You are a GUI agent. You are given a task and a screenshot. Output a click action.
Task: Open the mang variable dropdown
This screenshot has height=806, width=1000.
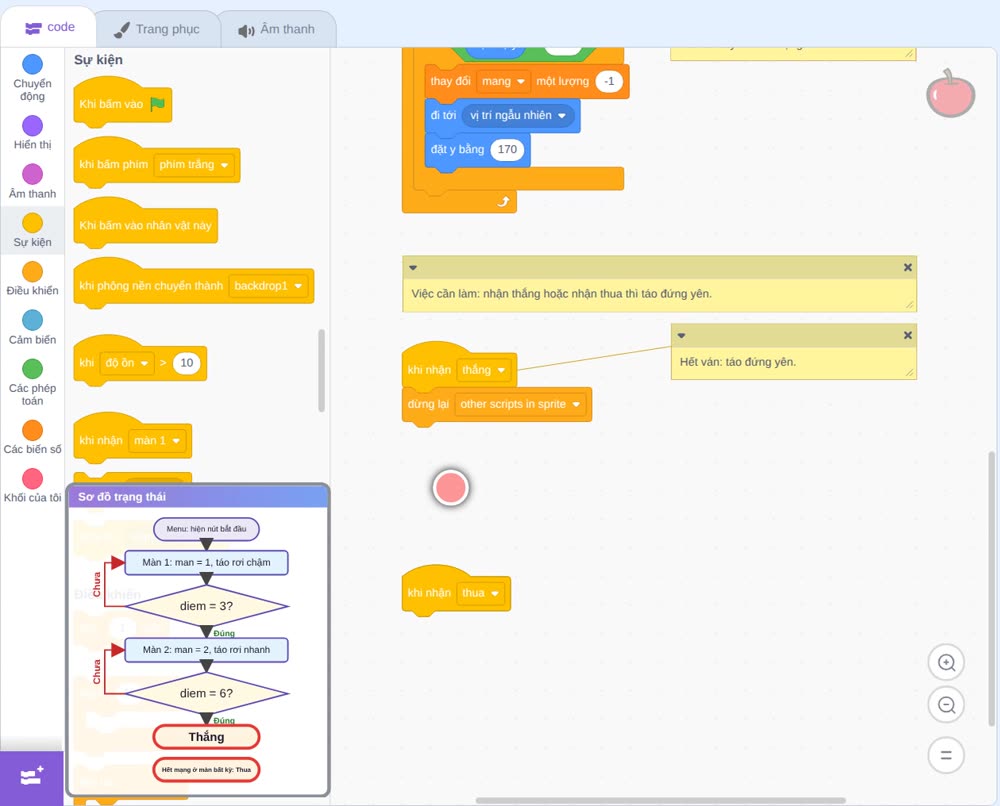[503, 82]
